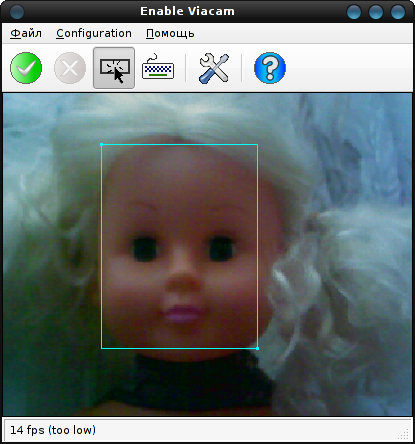Viewport: 415px width, 444px height.
Task: Click the window resize grip in status bar
Action: [404, 434]
